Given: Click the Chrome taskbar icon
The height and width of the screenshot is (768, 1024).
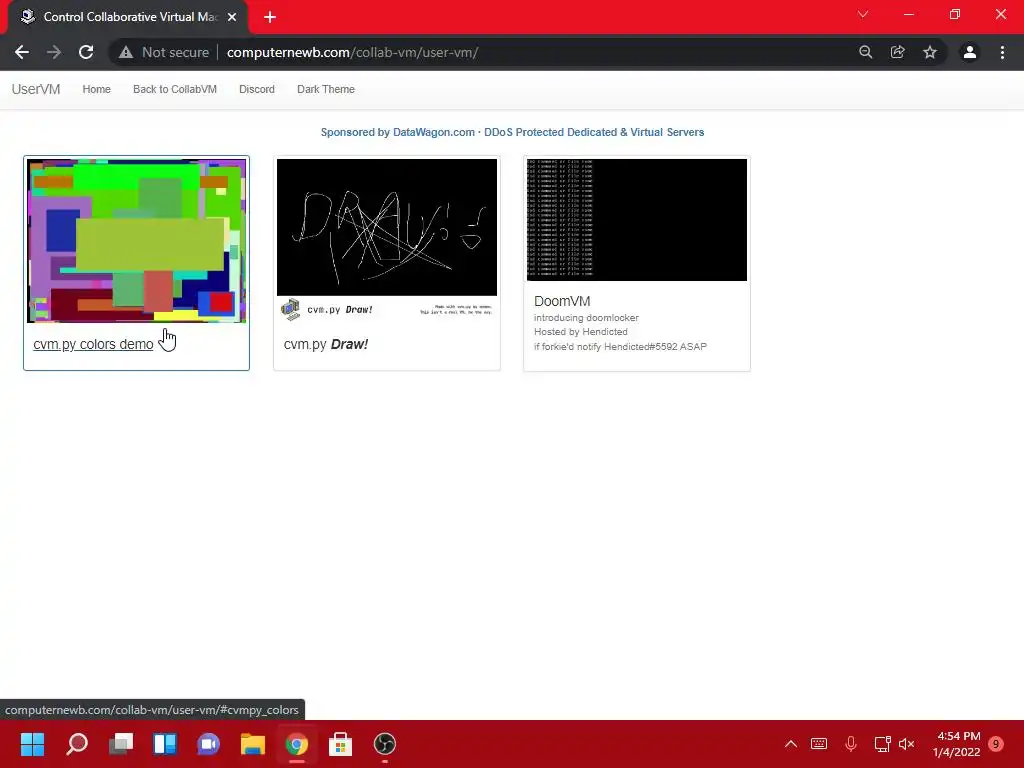Looking at the screenshot, I should coord(296,744).
